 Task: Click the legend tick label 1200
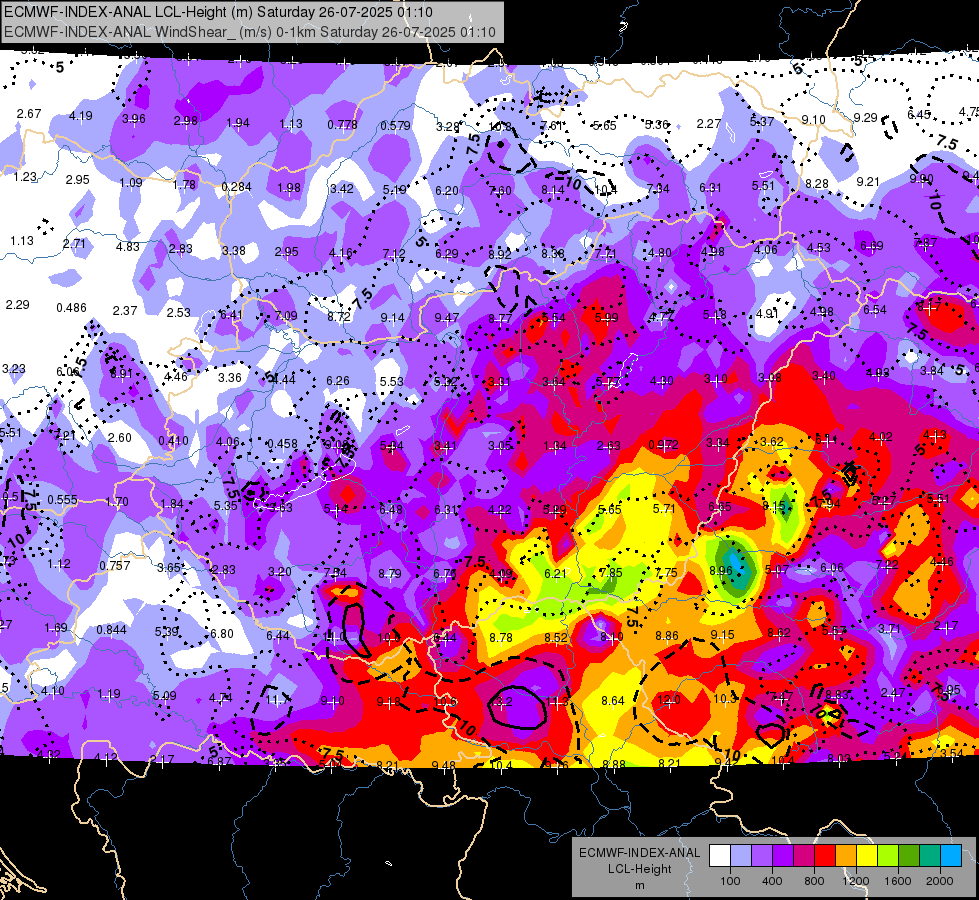pyautogui.click(x=855, y=881)
